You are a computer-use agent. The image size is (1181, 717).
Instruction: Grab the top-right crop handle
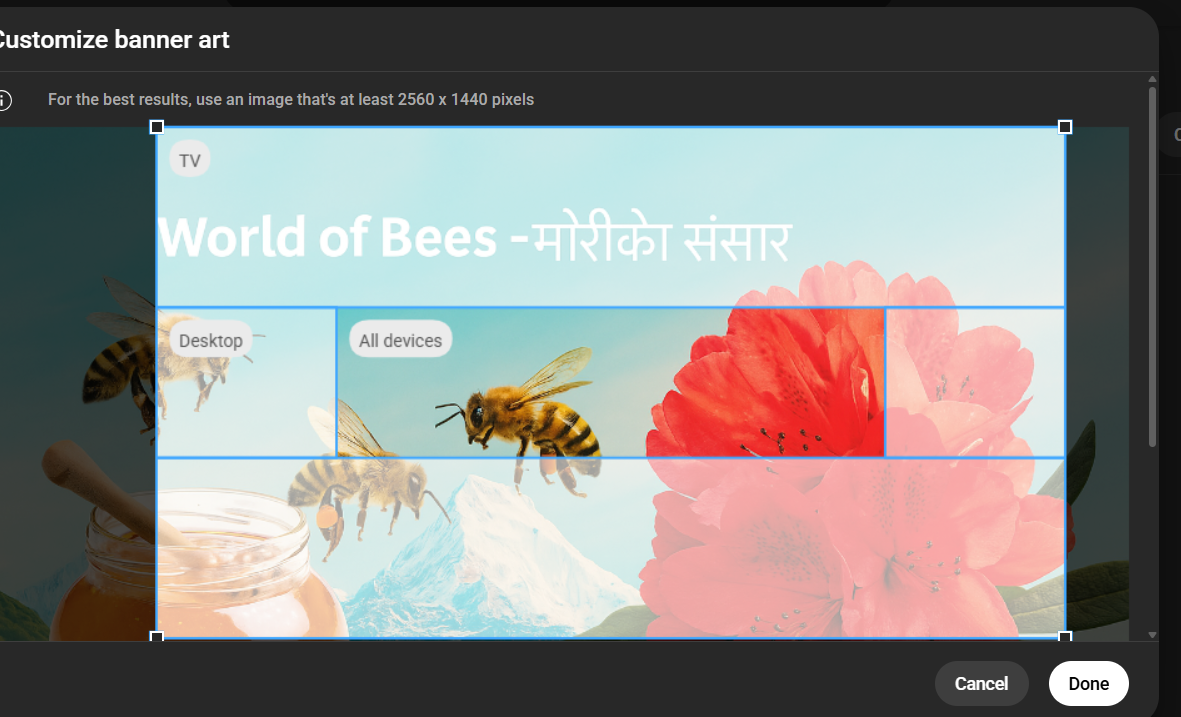1065,127
